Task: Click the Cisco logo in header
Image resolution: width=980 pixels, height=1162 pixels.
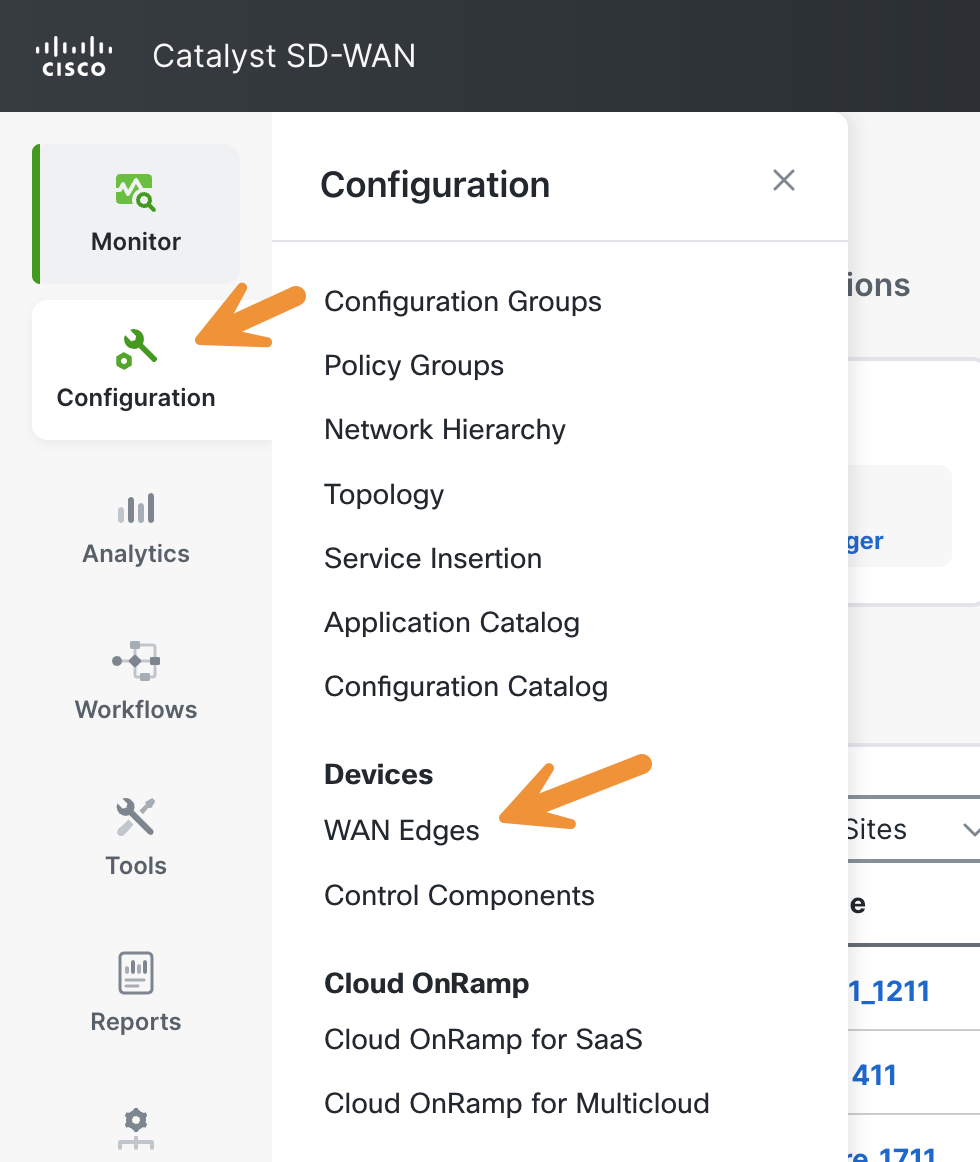Action: coord(74,56)
